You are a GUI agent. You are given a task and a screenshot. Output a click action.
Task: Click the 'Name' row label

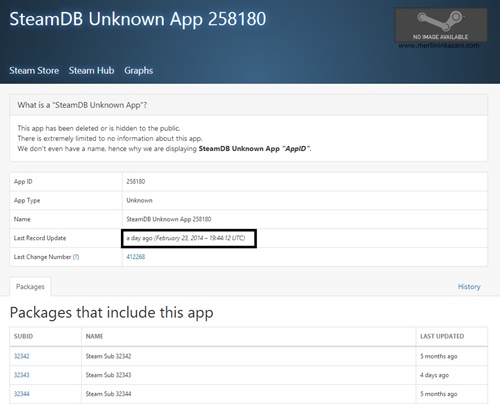point(22,219)
